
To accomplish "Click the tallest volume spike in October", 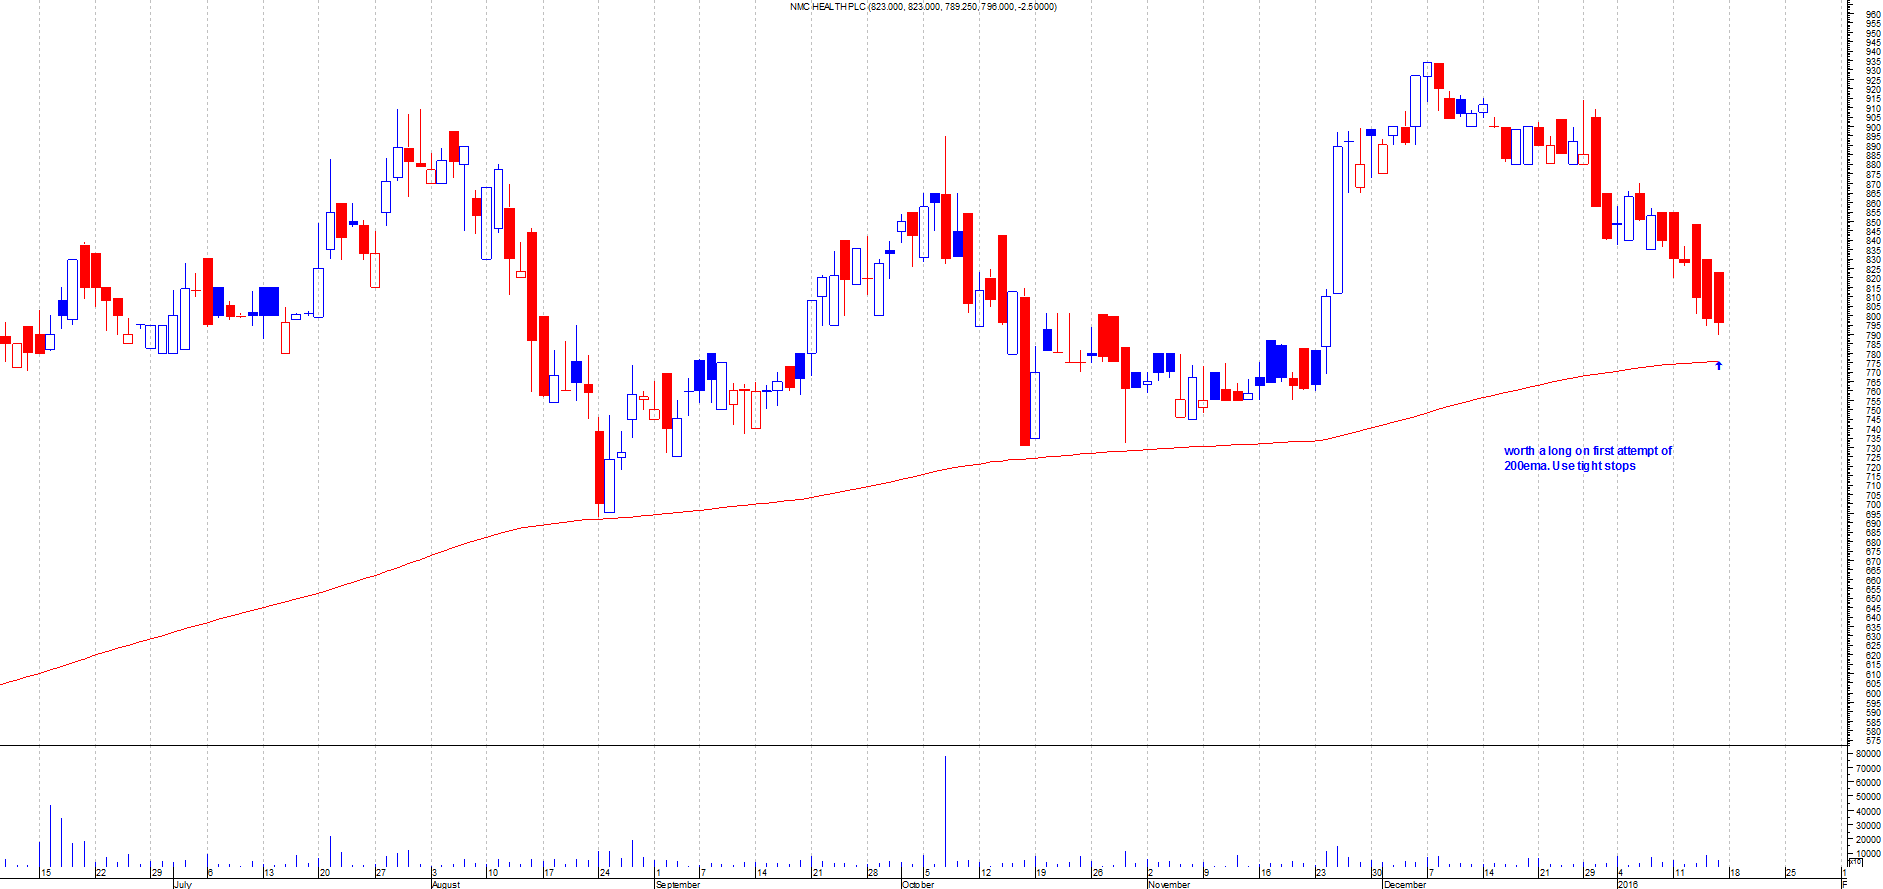I will coord(945,810).
